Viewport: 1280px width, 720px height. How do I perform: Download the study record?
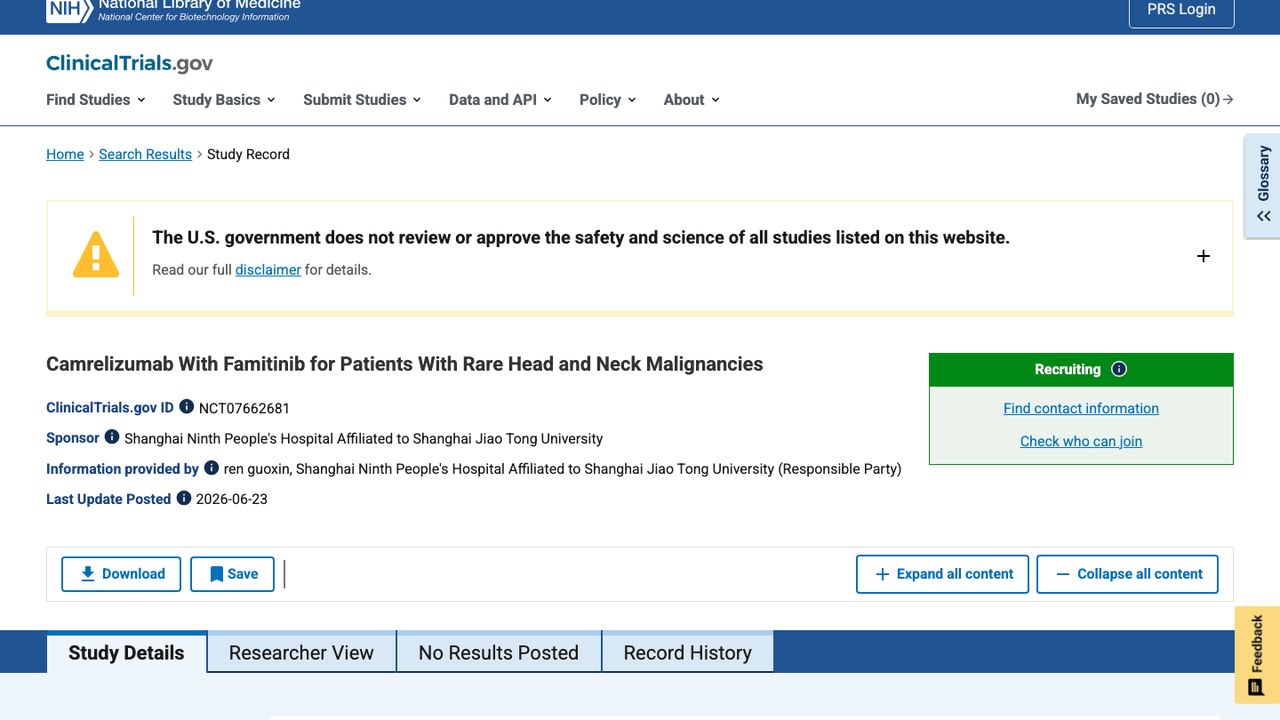[121, 574]
